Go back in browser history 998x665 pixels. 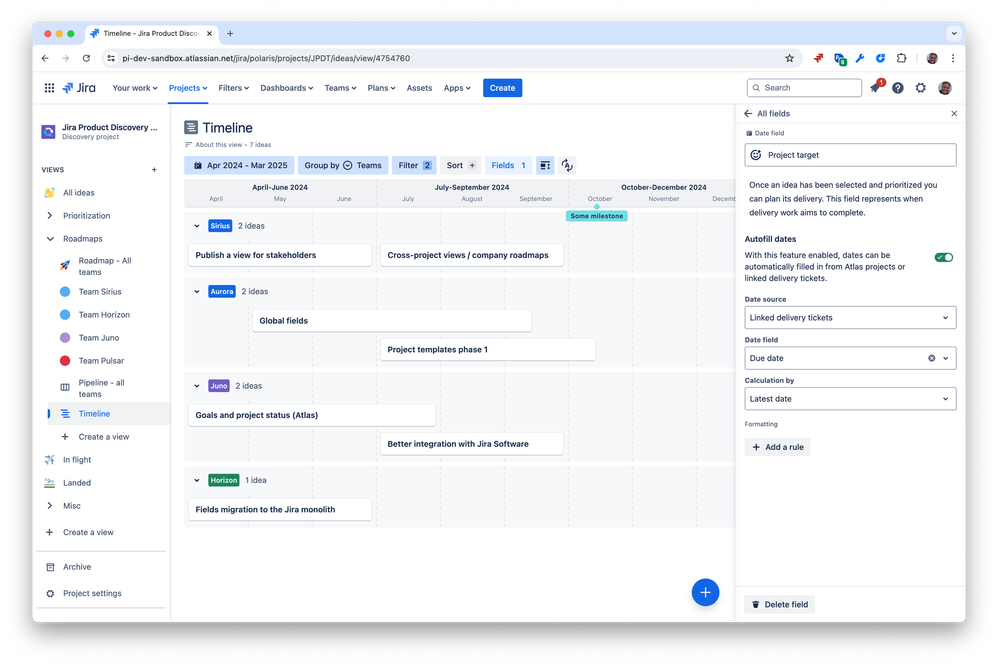click(x=45, y=58)
